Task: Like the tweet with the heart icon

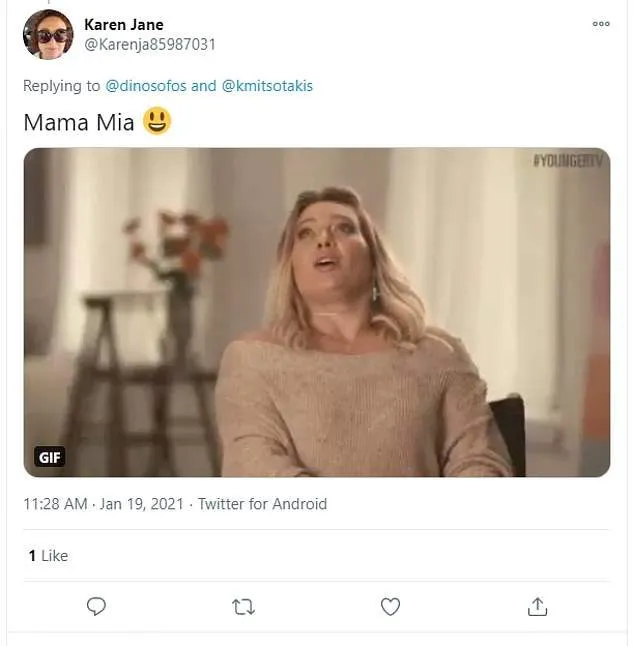Action: tap(390, 606)
